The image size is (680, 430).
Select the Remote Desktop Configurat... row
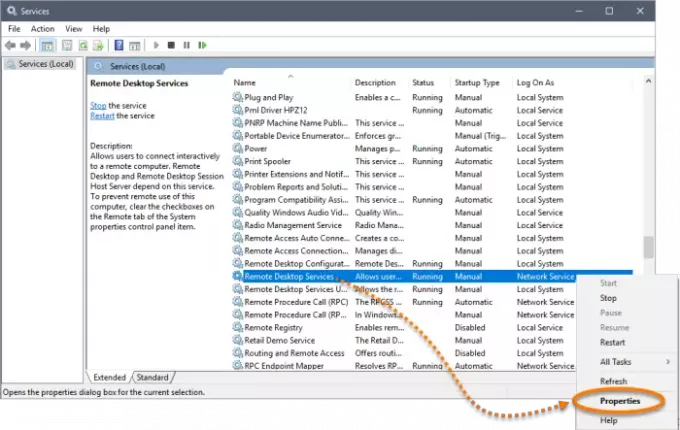tap(432, 264)
